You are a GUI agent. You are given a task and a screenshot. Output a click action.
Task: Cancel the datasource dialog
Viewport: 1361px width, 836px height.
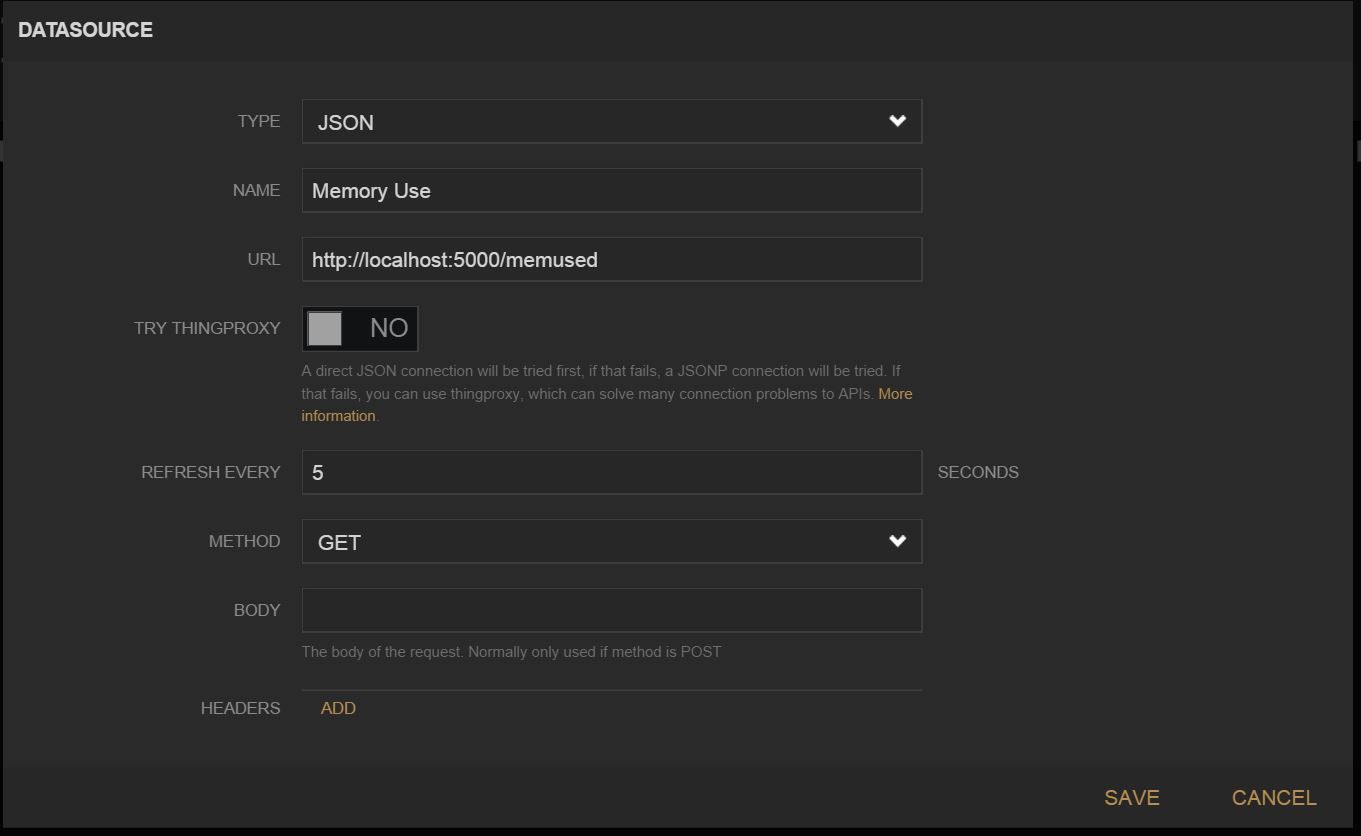click(x=1273, y=797)
